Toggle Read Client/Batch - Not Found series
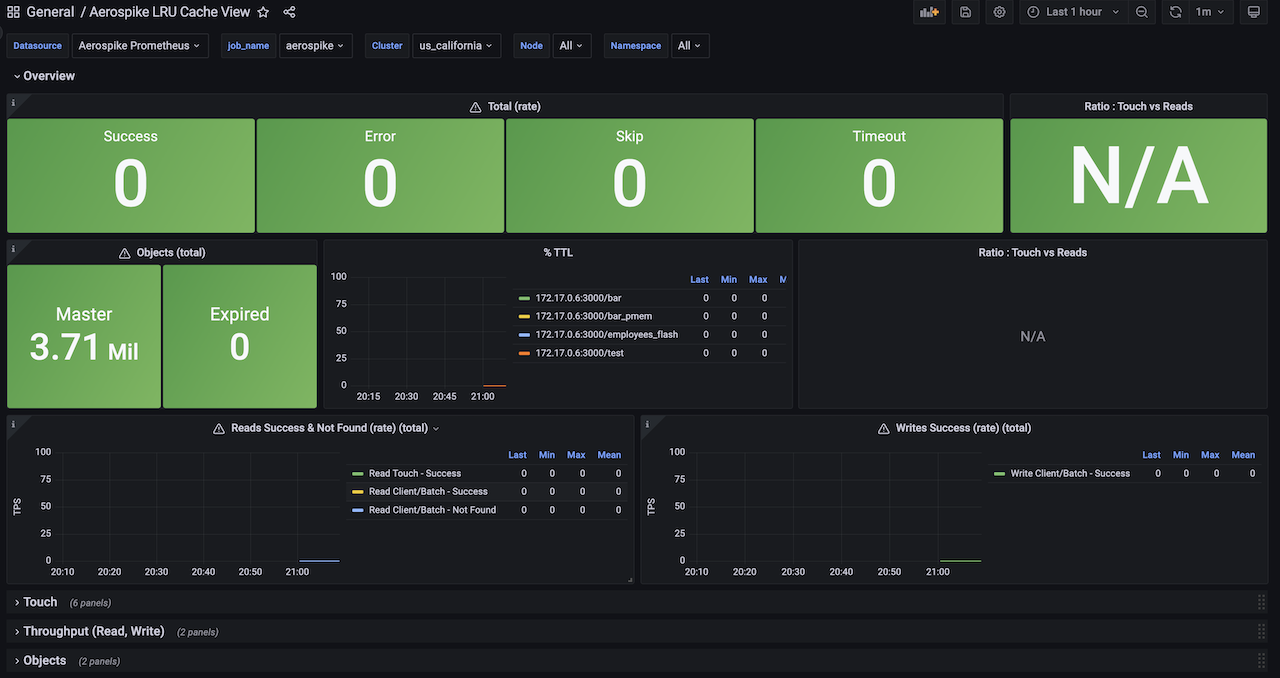Screen dimensions: 1280x678 click(x=432, y=510)
